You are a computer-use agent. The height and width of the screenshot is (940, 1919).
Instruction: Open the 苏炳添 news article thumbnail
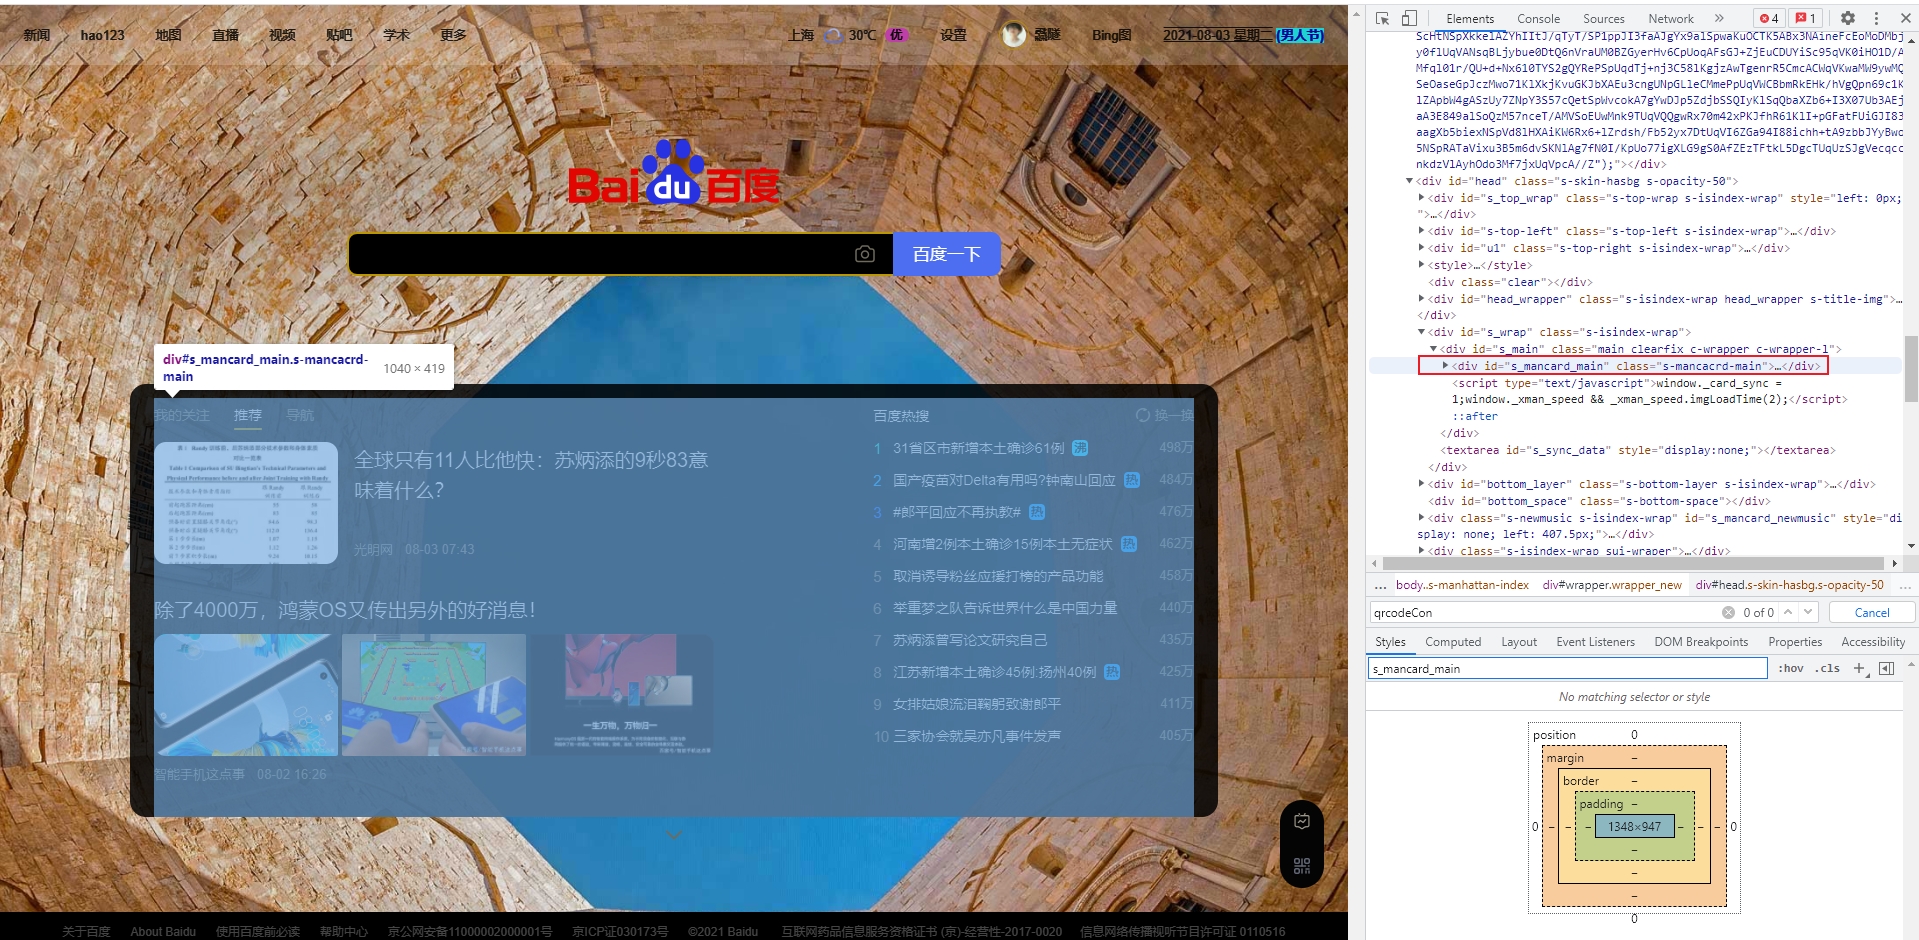tap(246, 503)
